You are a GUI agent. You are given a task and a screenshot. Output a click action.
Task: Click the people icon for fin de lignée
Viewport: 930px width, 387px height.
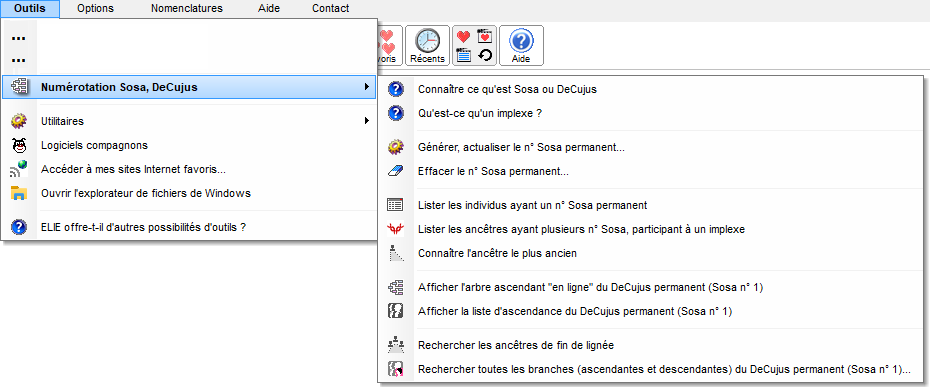pos(396,345)
